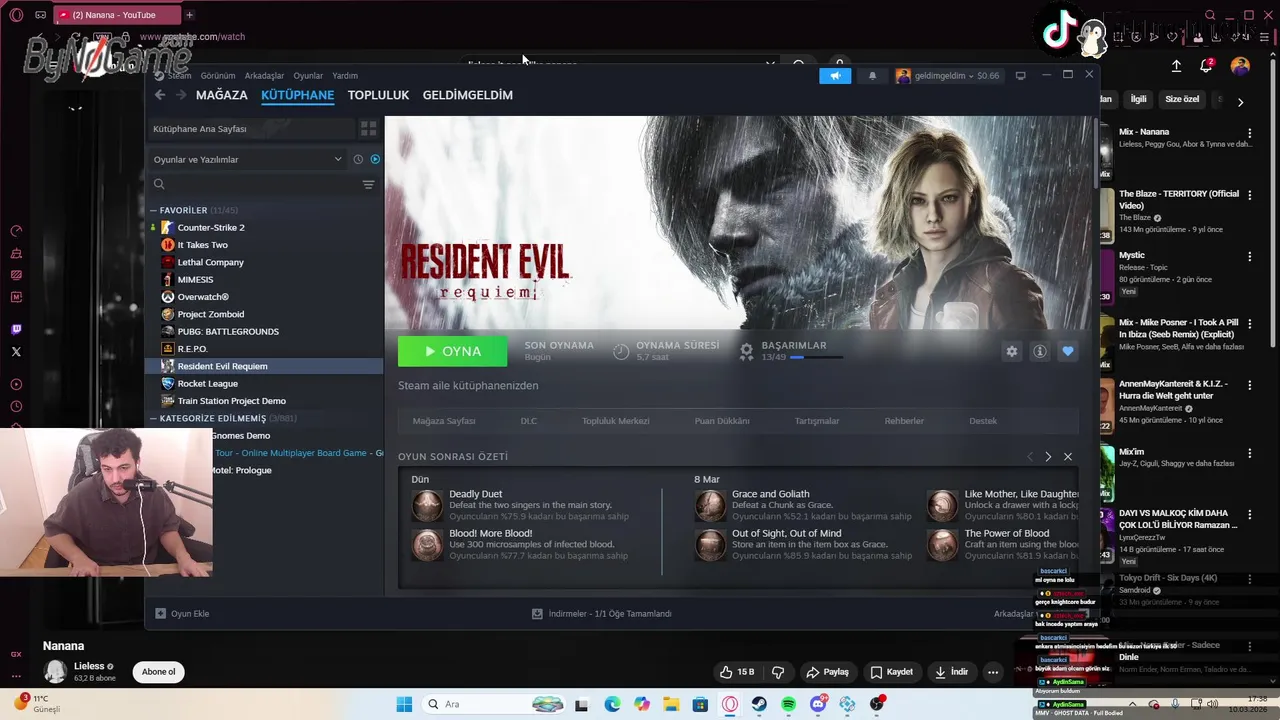Click İndir button under video
This screenshot has height=720, width=1280.
click(x=952, y=672)
